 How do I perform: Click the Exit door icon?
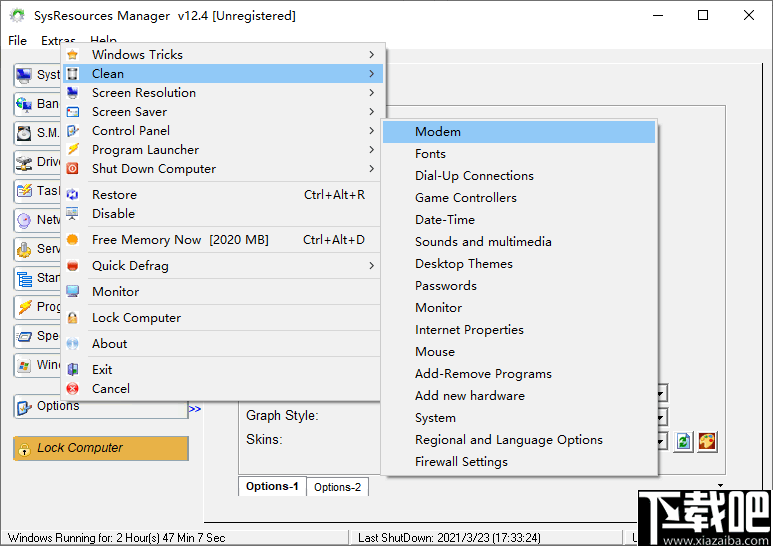pyautogui.click(x=72, y=370)
